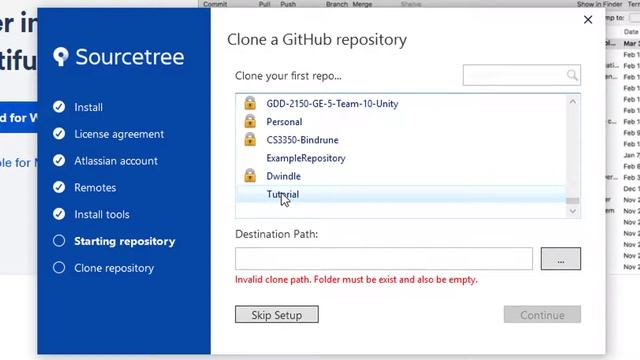Select the Tutorial repository
This screenshot has height=360, width=640.
click(401, 194)
